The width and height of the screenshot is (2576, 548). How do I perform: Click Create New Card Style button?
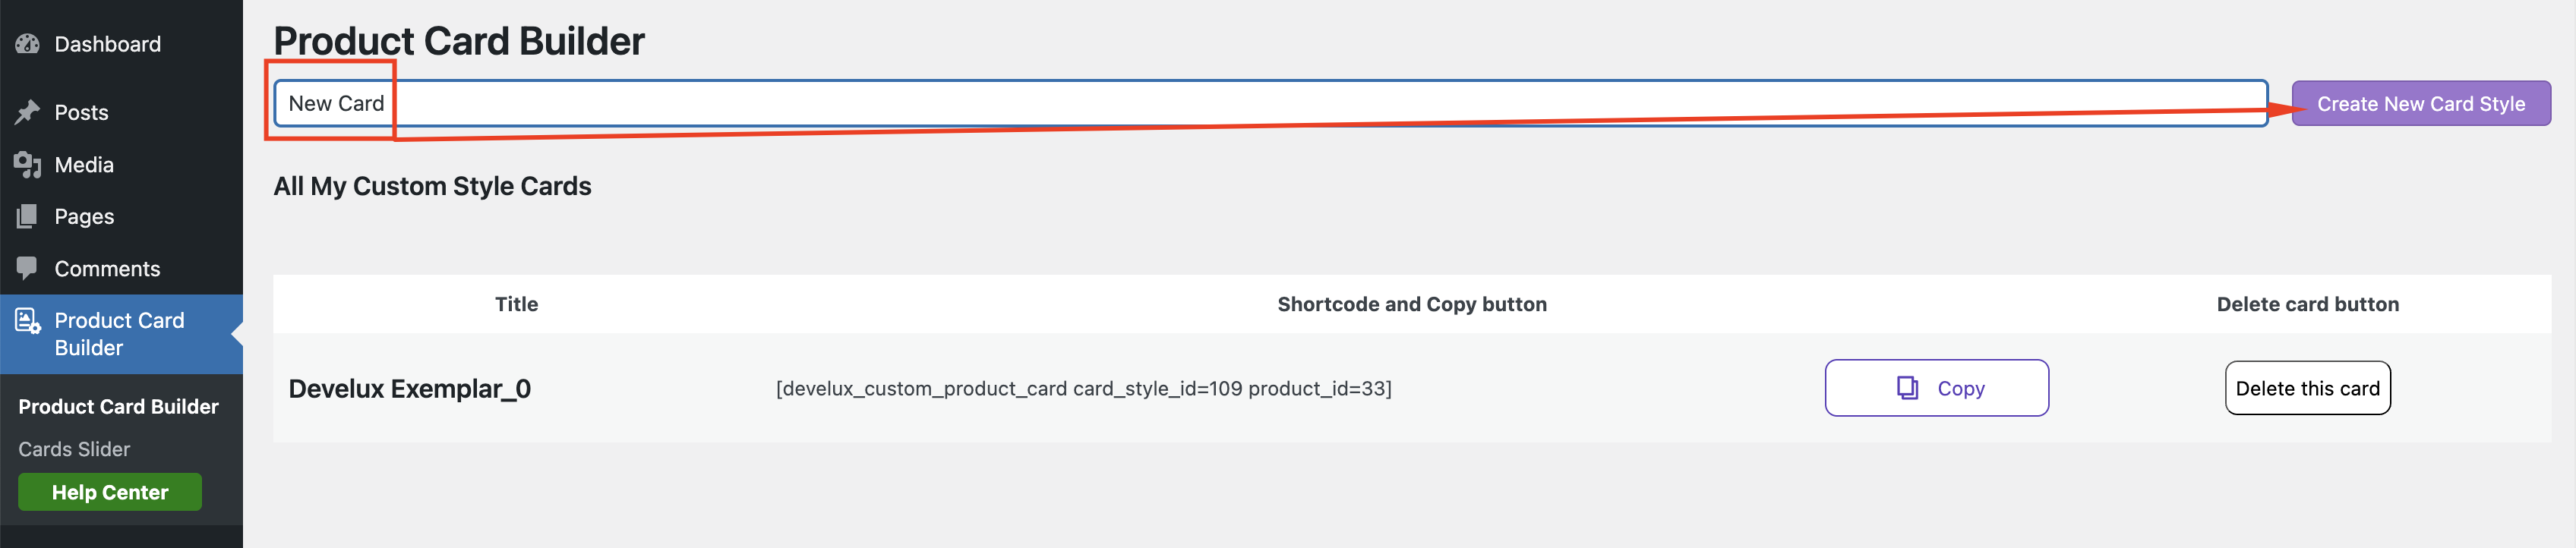pos(2420,104)
